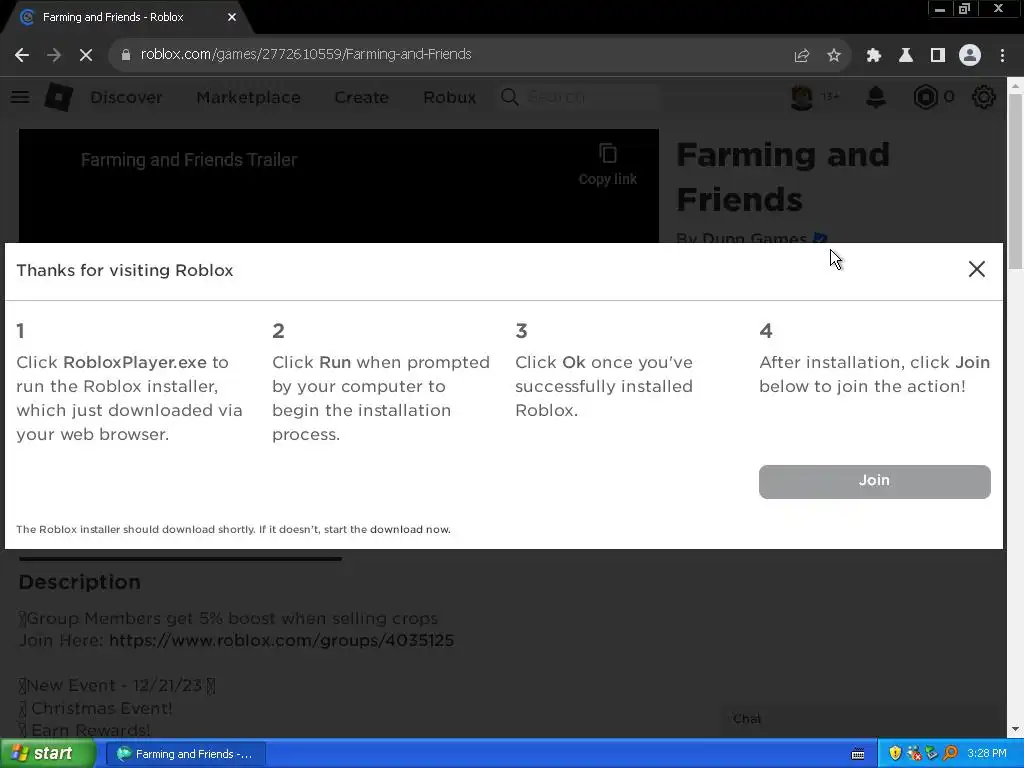The width and height of the screenshot is (1024, 768).
Task: Open Chrome's three-dot menu
Action: [x=1002, y=55]
